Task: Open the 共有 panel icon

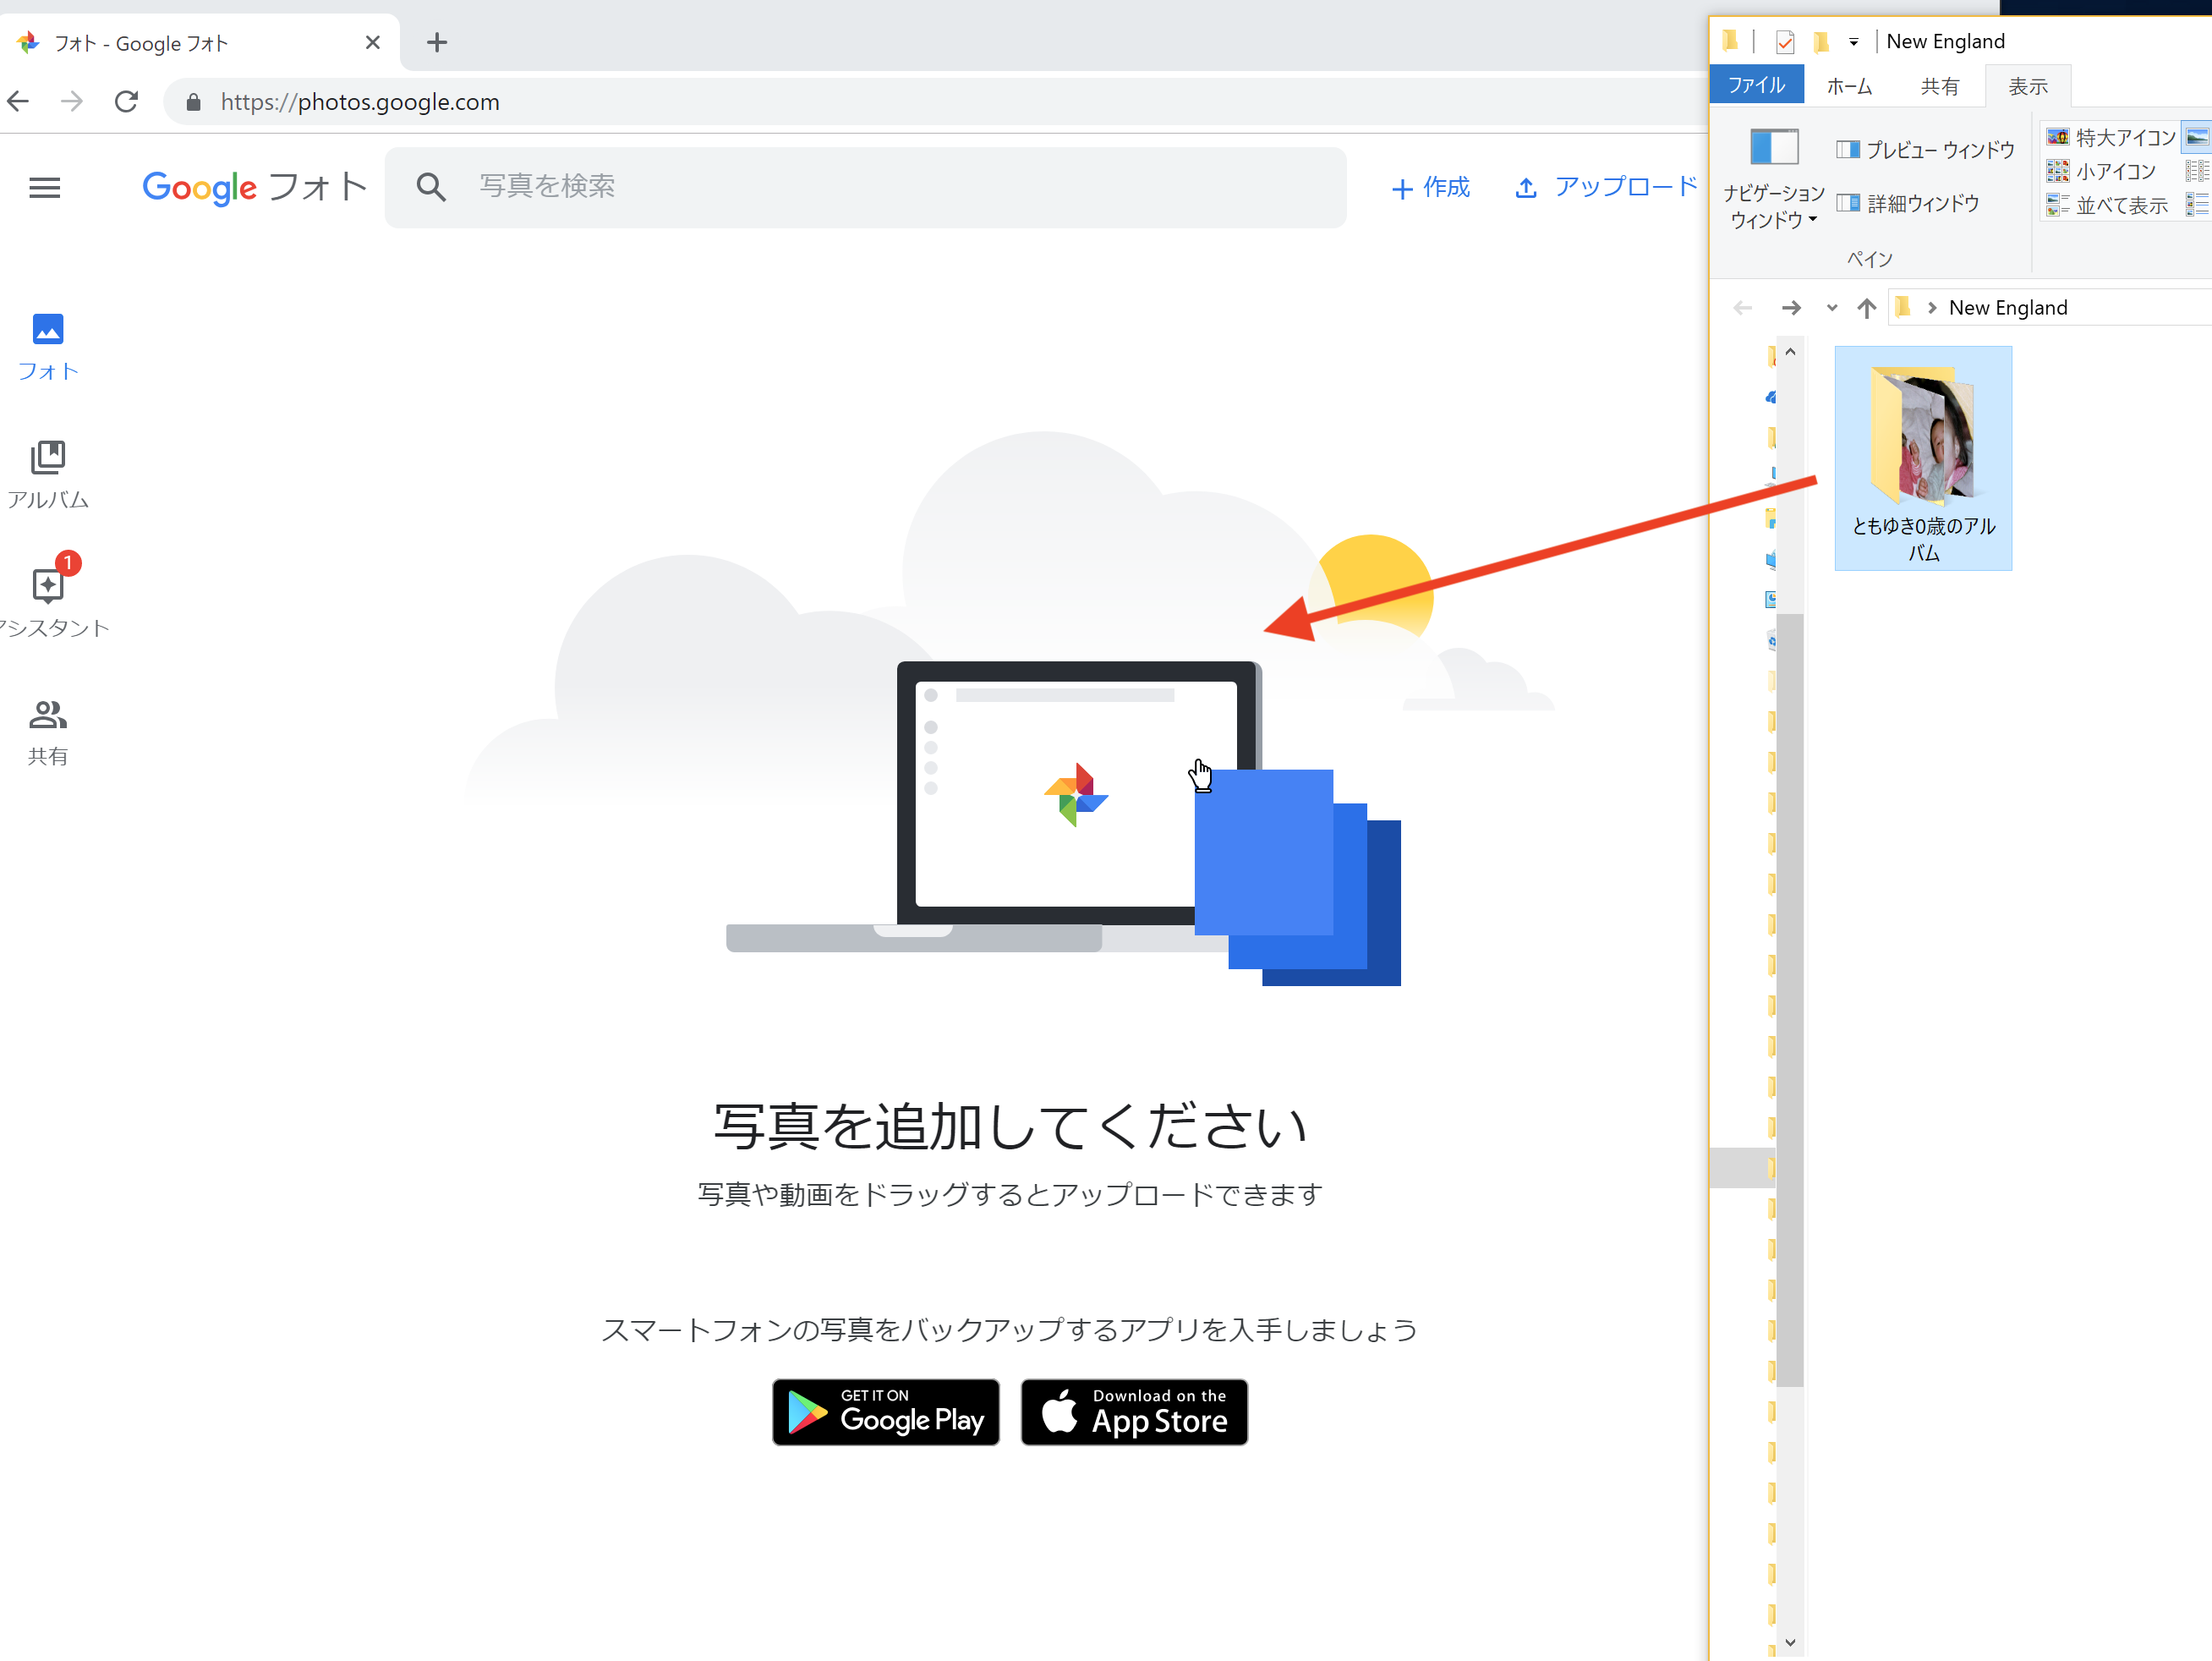Action: 47,729
